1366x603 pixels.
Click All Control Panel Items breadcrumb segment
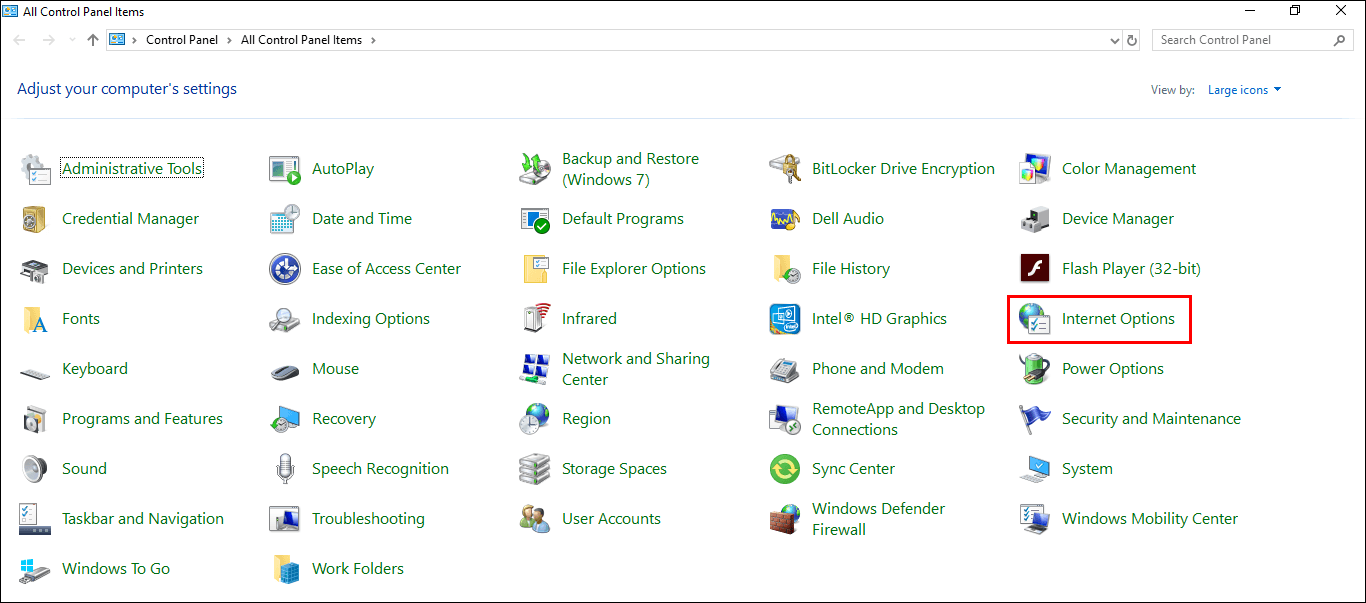[302, 40]
